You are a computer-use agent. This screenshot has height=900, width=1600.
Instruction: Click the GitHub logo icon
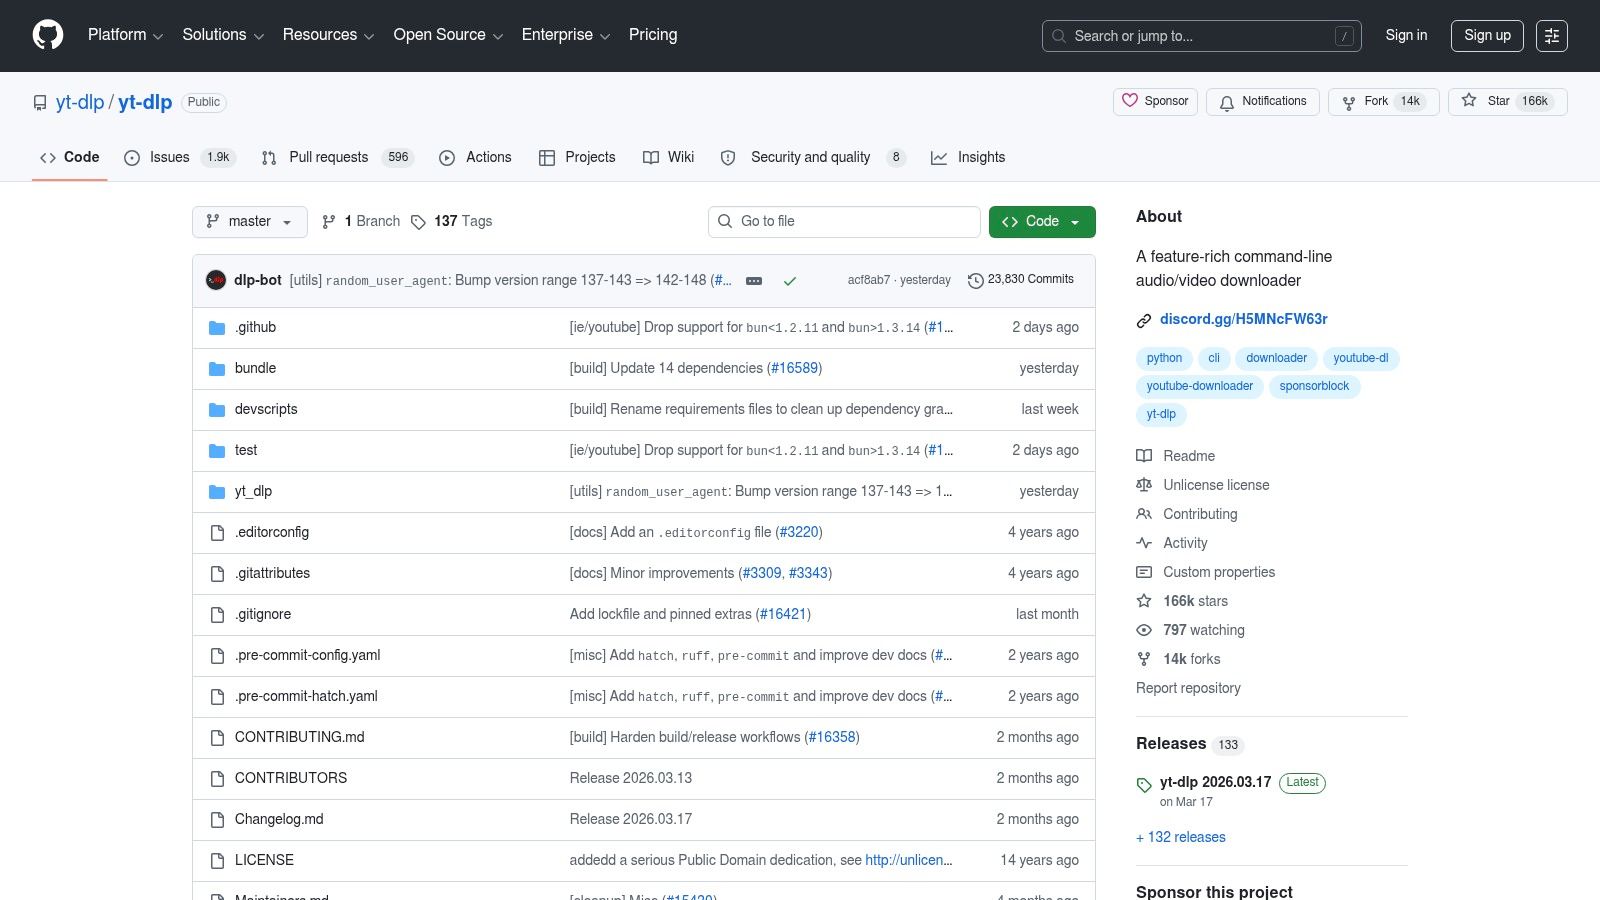tap(48, 35)
